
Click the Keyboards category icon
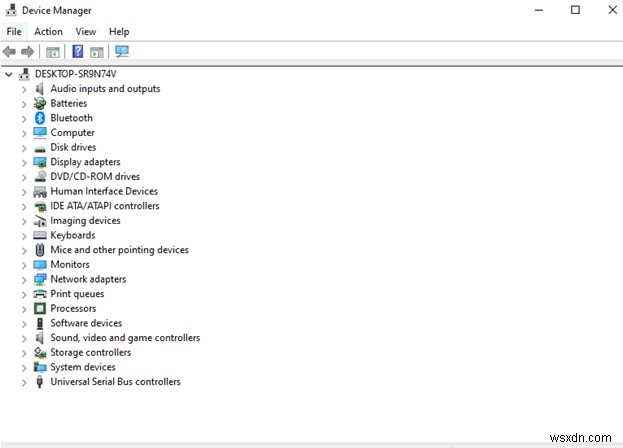[40, 236]
